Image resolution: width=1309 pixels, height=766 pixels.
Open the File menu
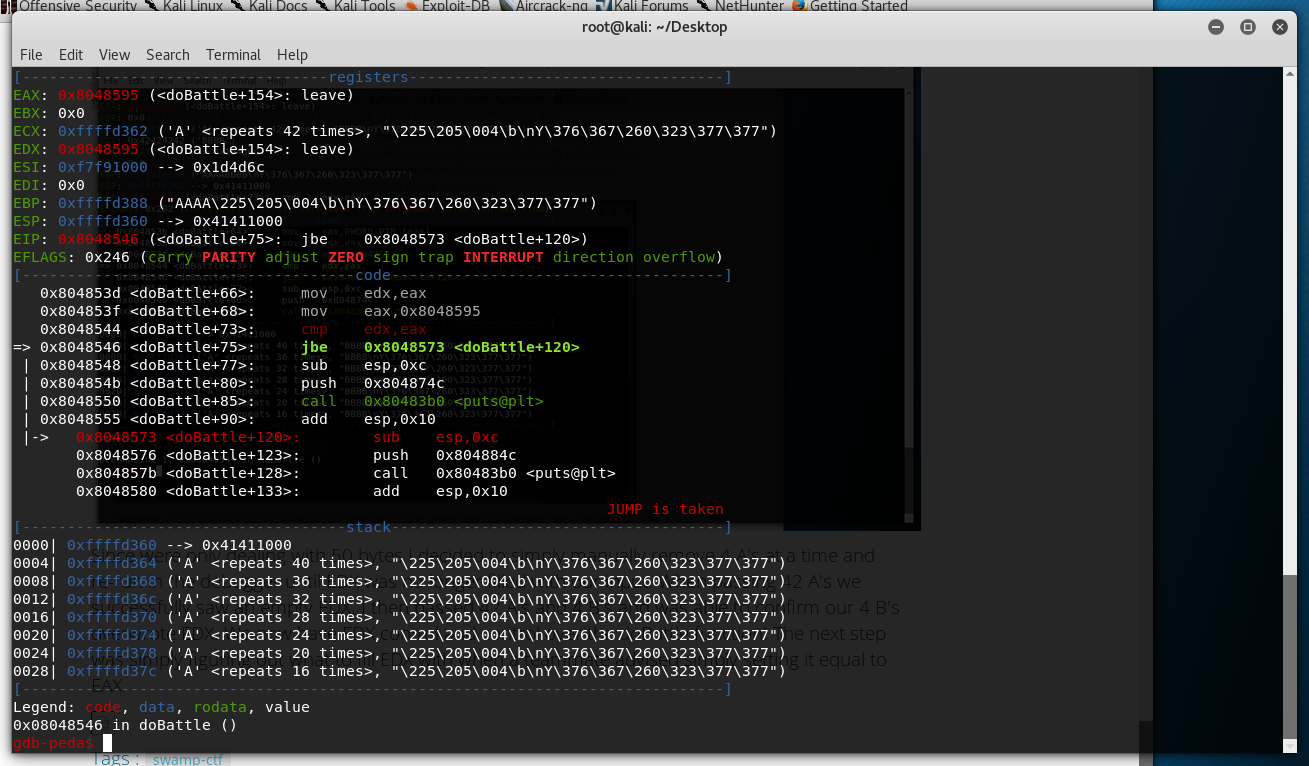(31, 55)
